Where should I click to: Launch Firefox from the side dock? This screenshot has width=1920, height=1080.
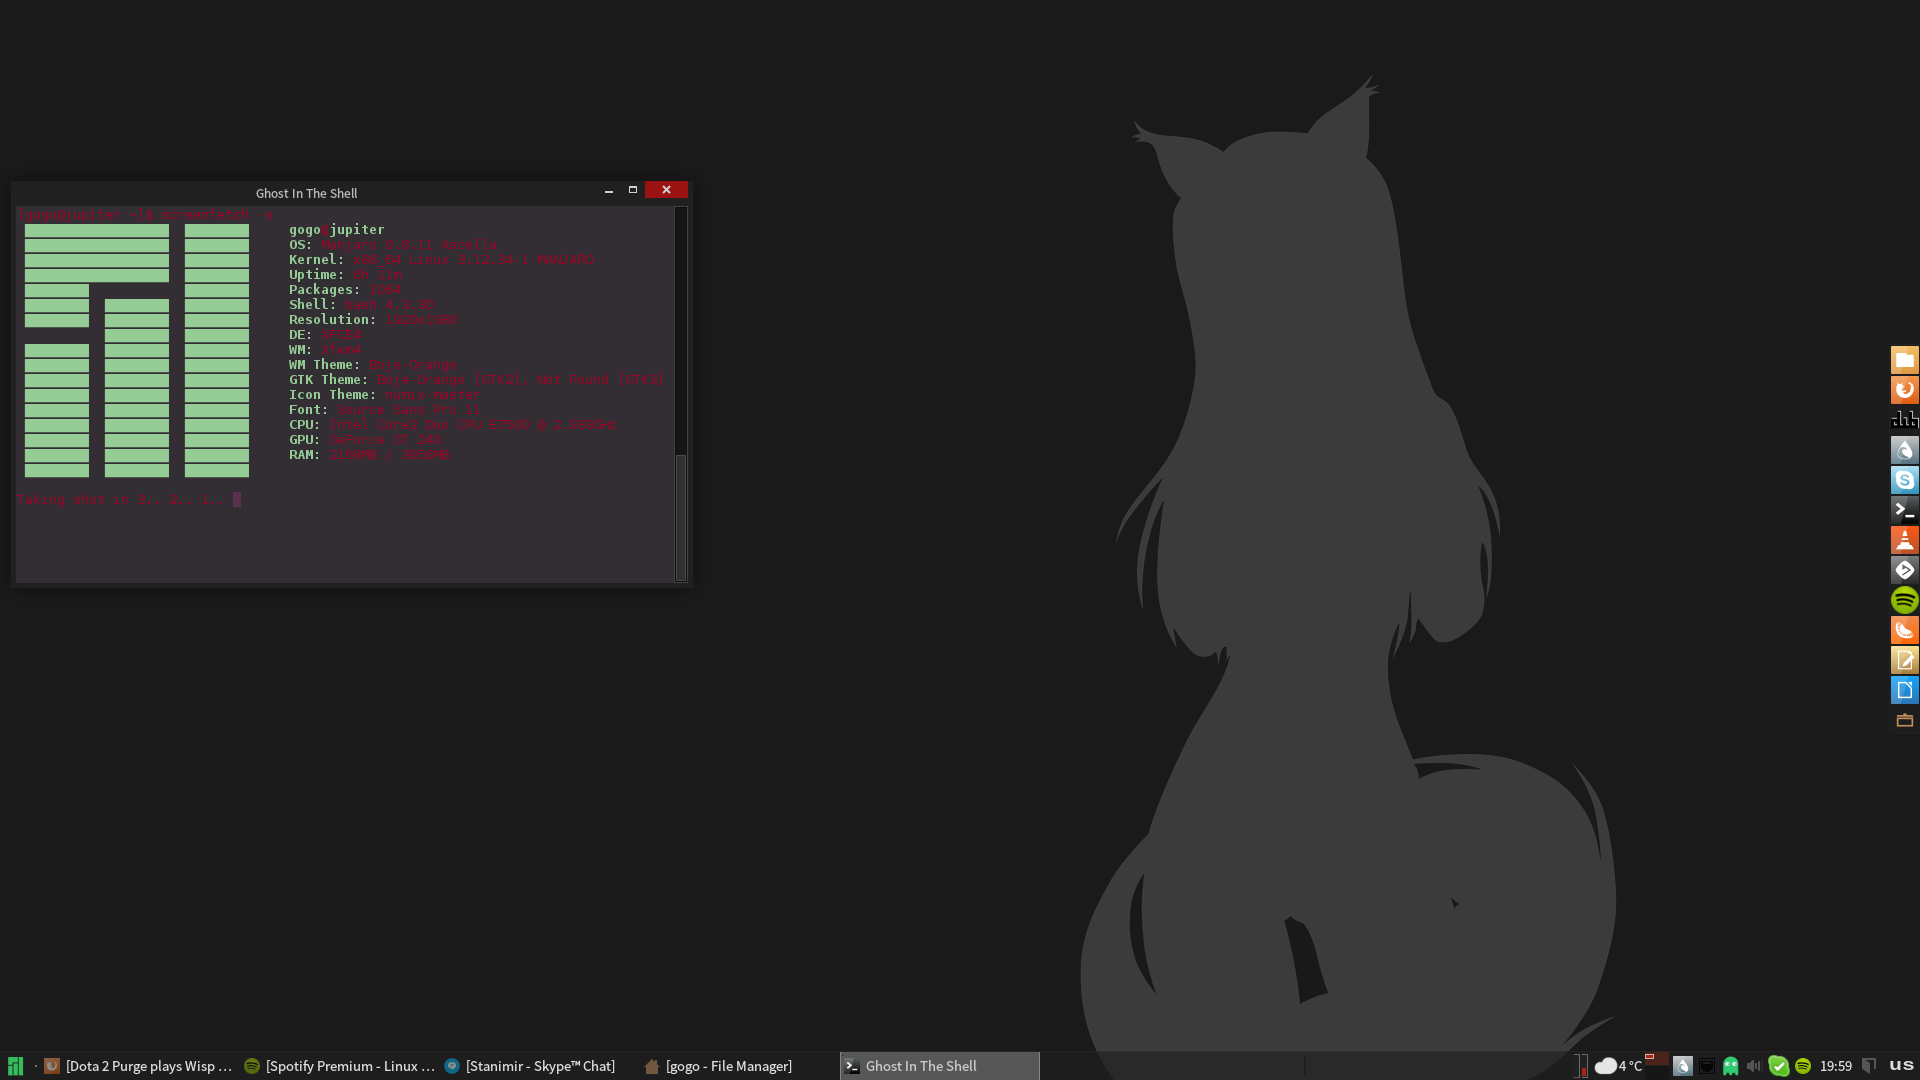click(1904, 390)
